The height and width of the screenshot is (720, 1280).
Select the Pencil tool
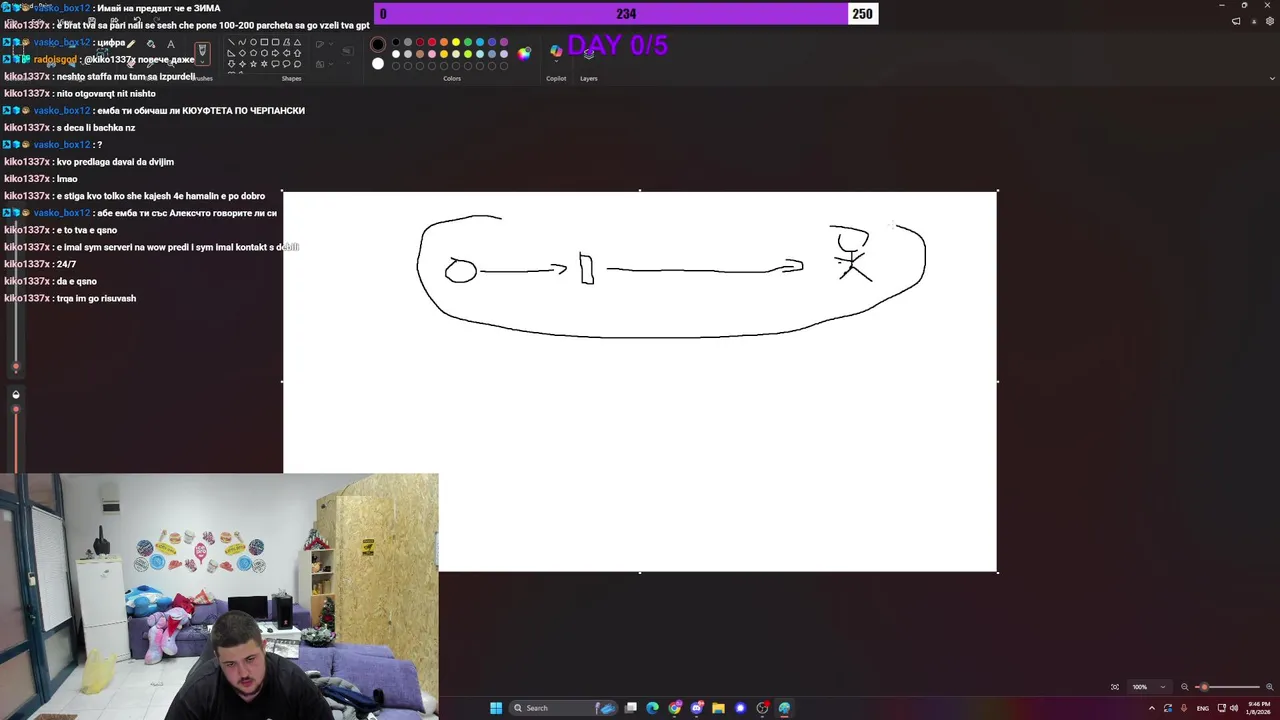(131, 44)
